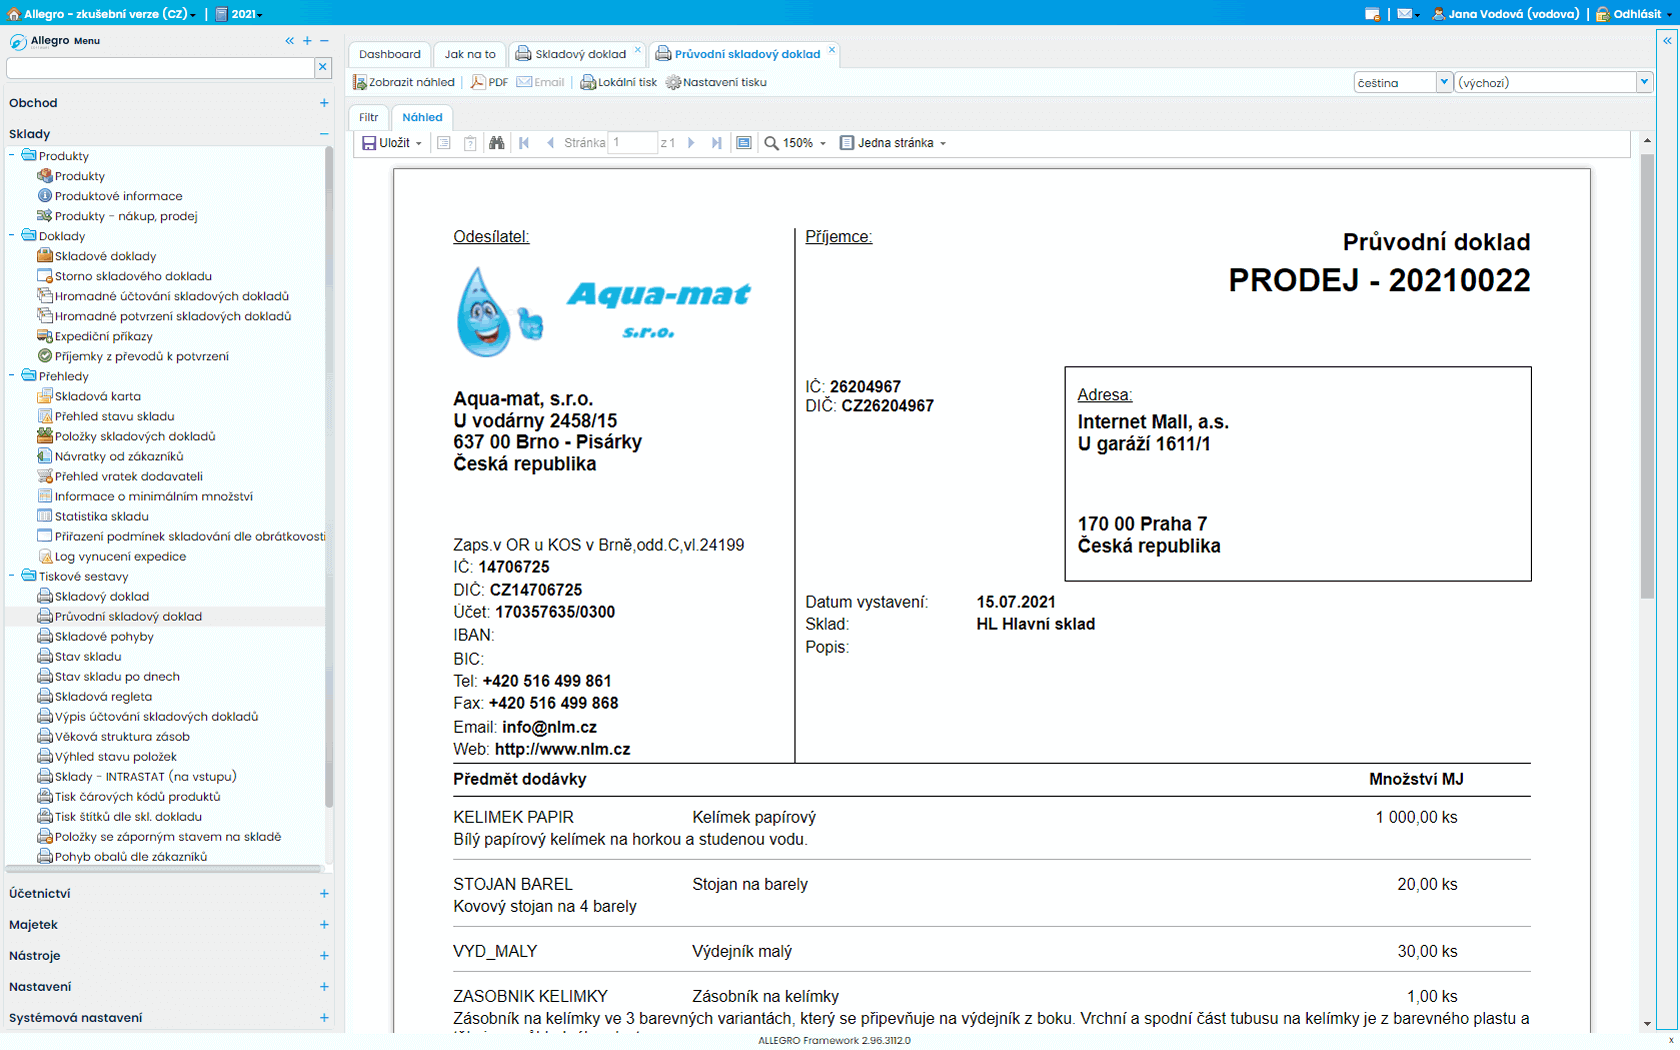The width and height of the screenshot is (1680, 1050).
Task: Click Lokální tisk print button
Action: (619, 82)
